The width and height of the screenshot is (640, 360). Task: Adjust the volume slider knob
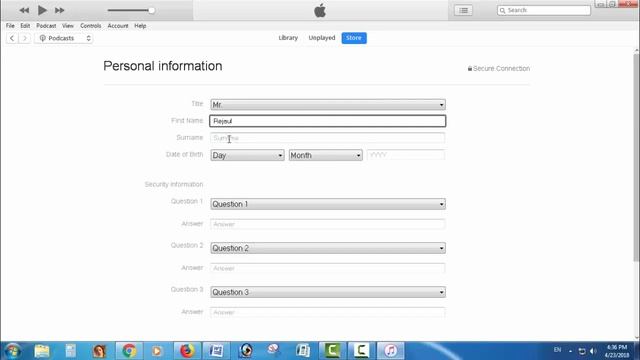[x=151, y=10]
